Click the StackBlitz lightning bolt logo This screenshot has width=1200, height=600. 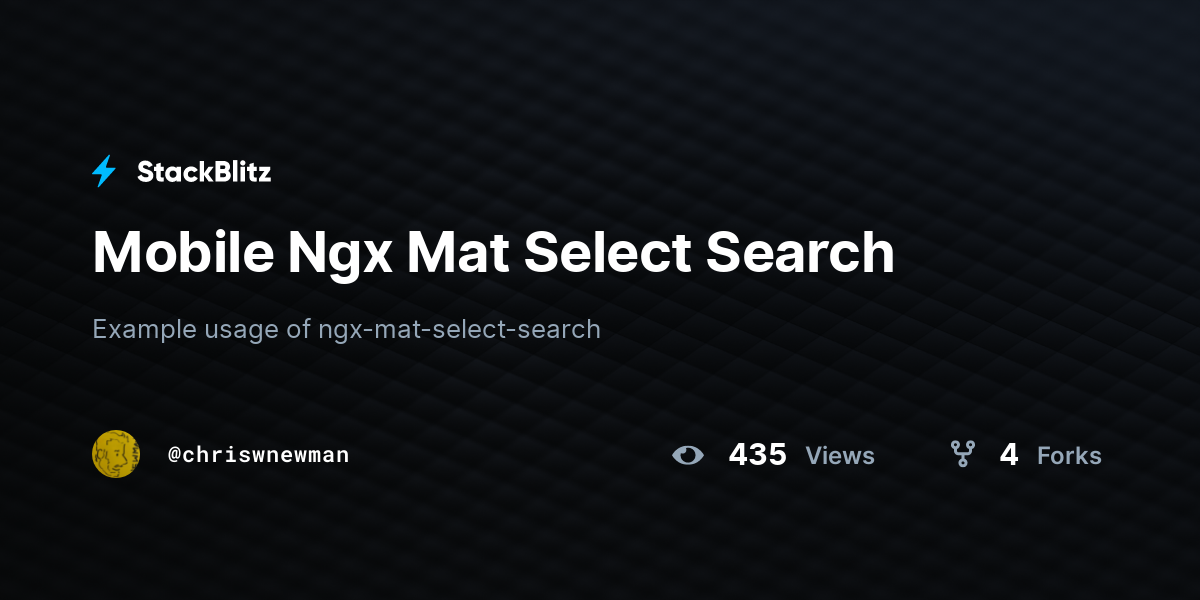coord(104,172)
